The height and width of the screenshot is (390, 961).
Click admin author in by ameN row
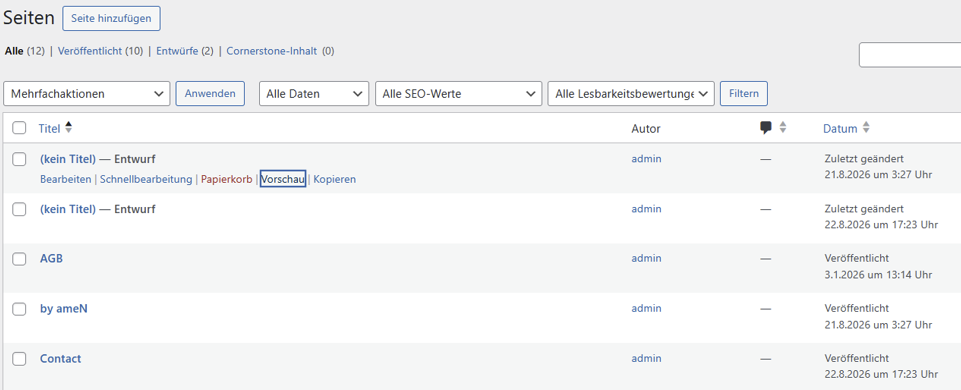(647, 308)
